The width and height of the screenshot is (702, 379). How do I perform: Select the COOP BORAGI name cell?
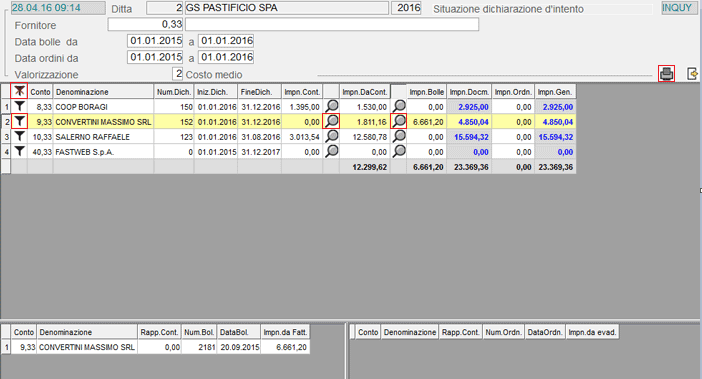[103, 107]
